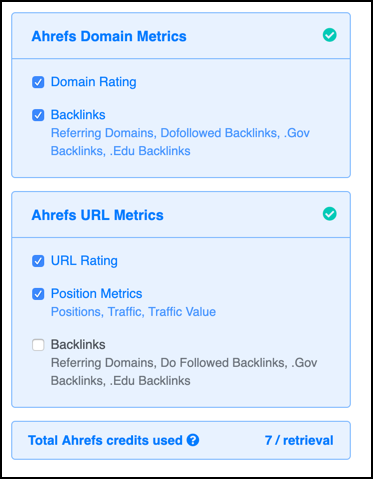The width and height of the screenshot is (373, 479).
Task: Click the Domain Rating label
Action: [x=93, y=82]
